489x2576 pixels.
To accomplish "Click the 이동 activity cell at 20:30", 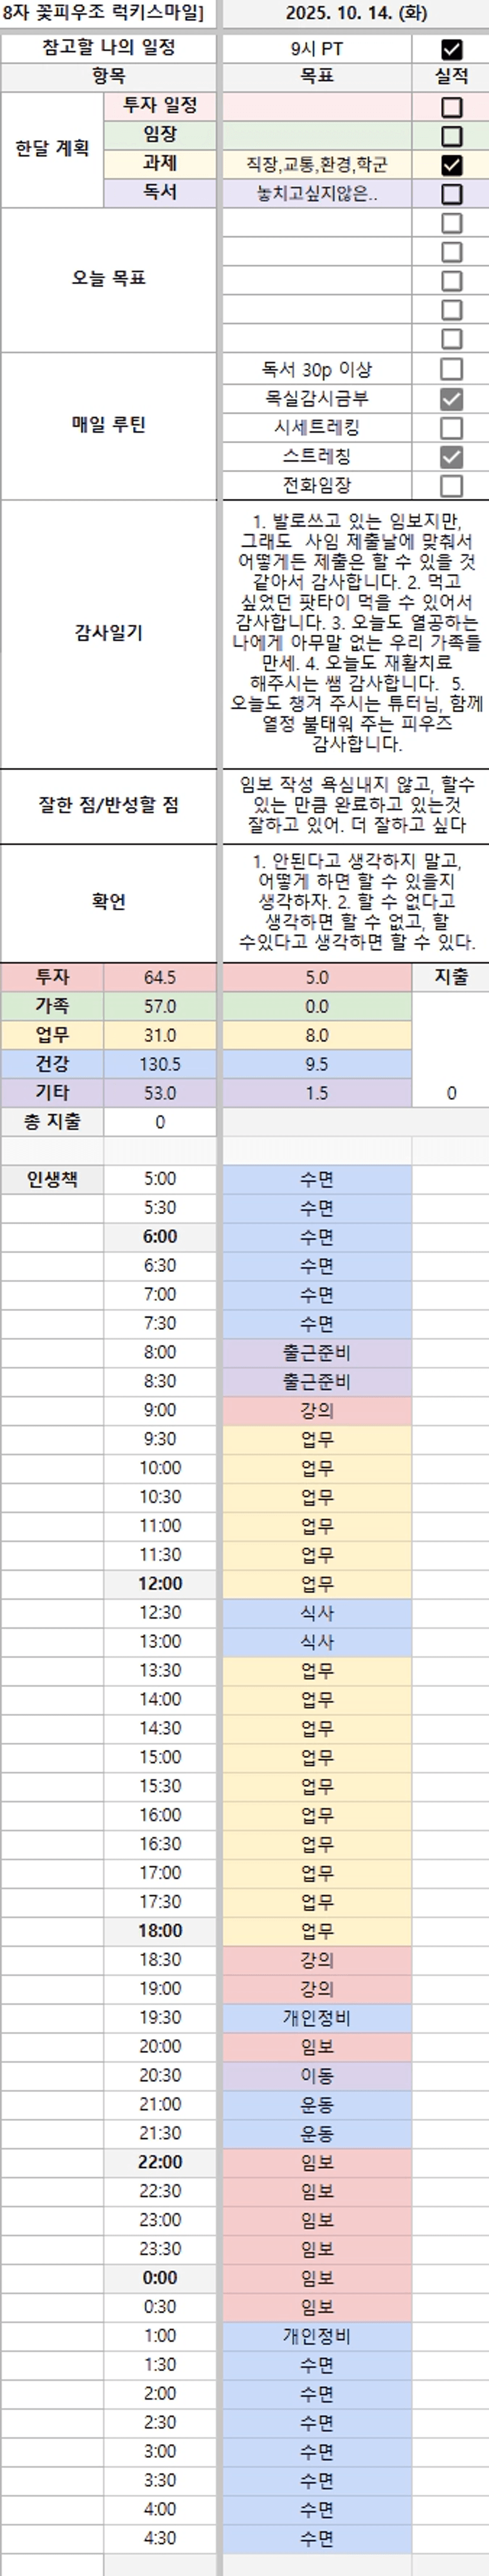I will (316, 2075).
